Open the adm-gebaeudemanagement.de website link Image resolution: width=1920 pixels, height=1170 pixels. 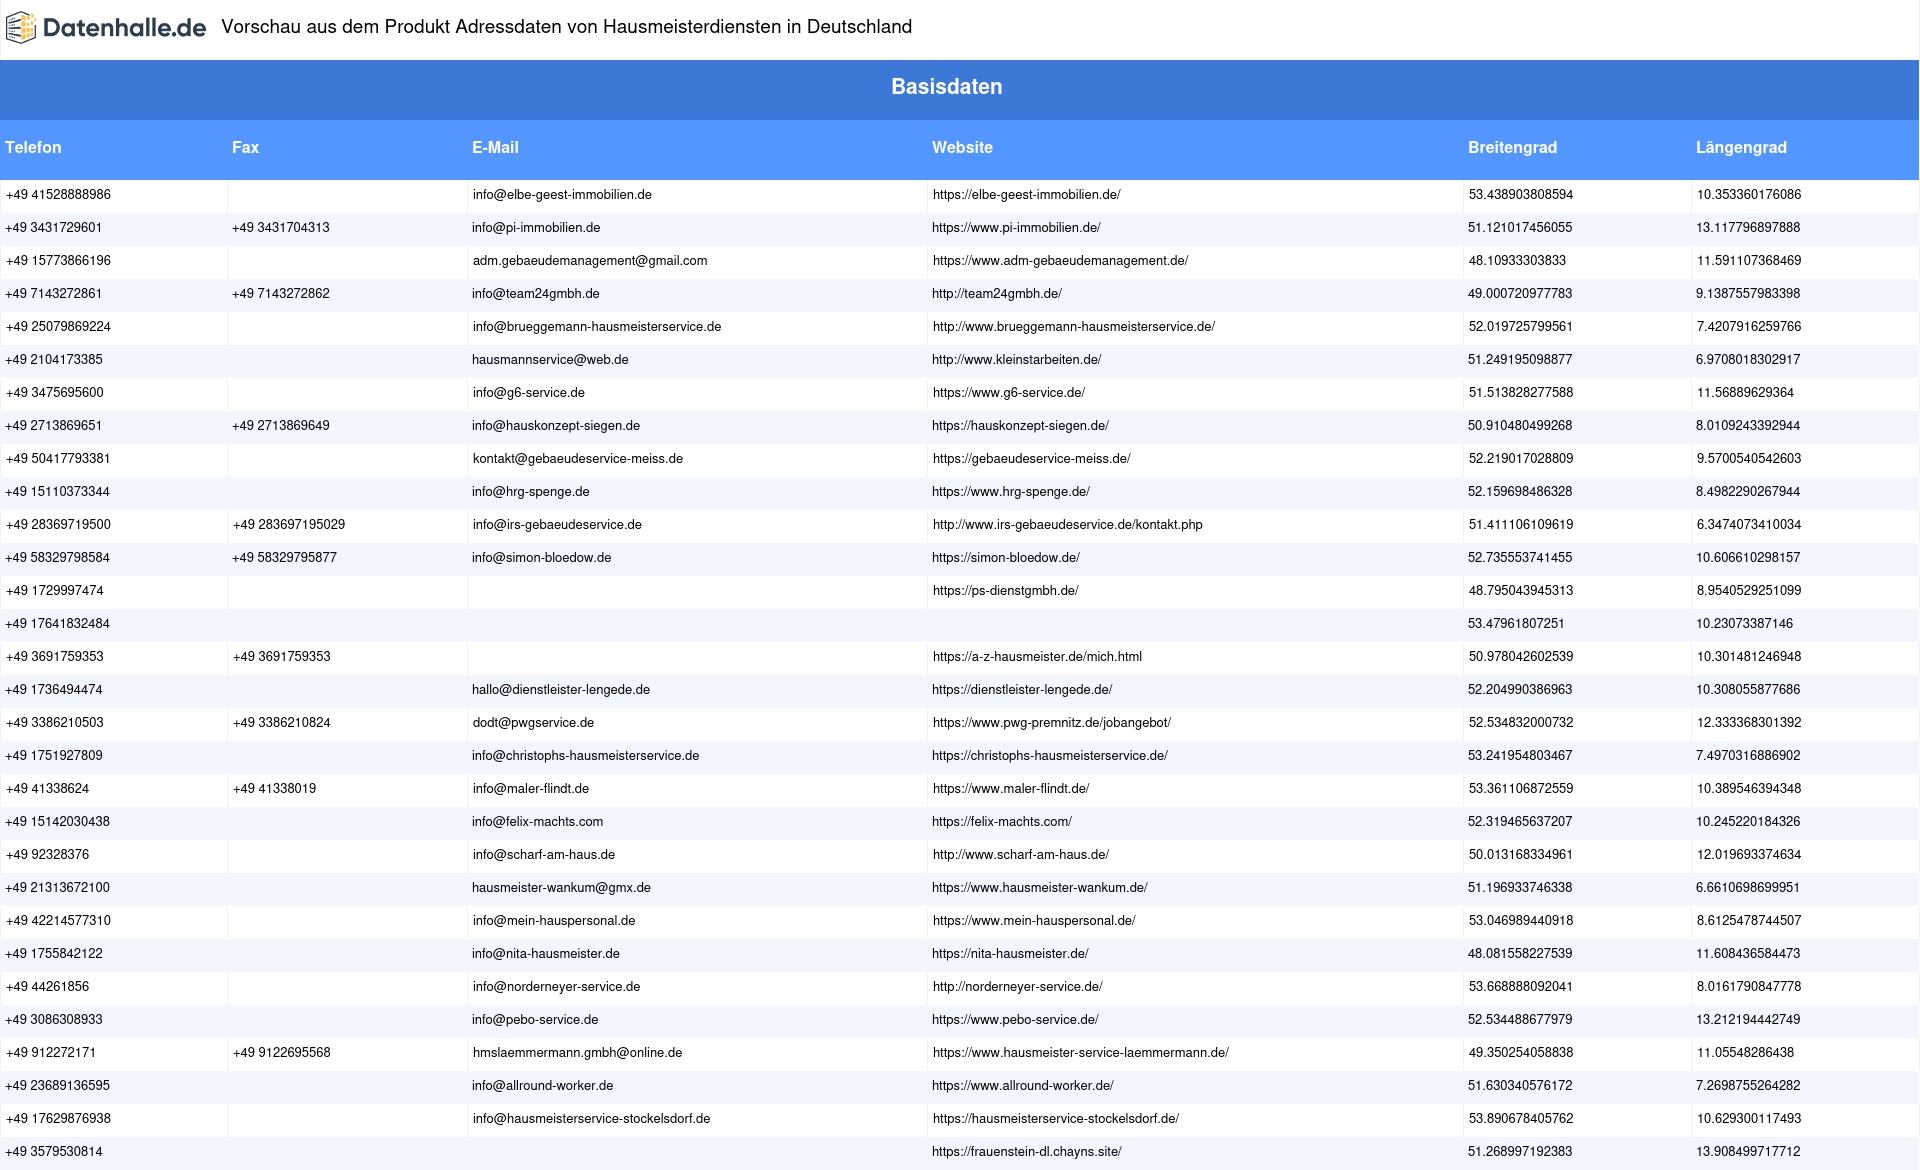pyautogui.click(x=1060, y=261)
